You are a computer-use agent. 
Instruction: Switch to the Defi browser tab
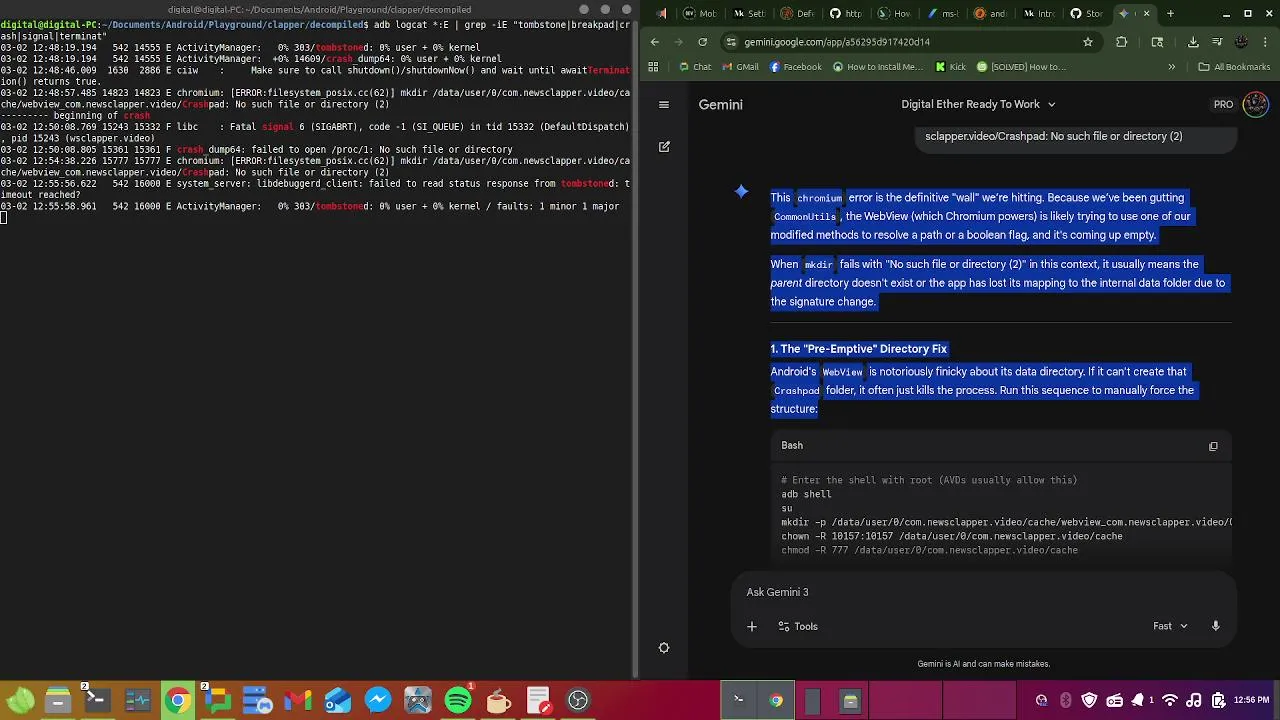(795, 14)
